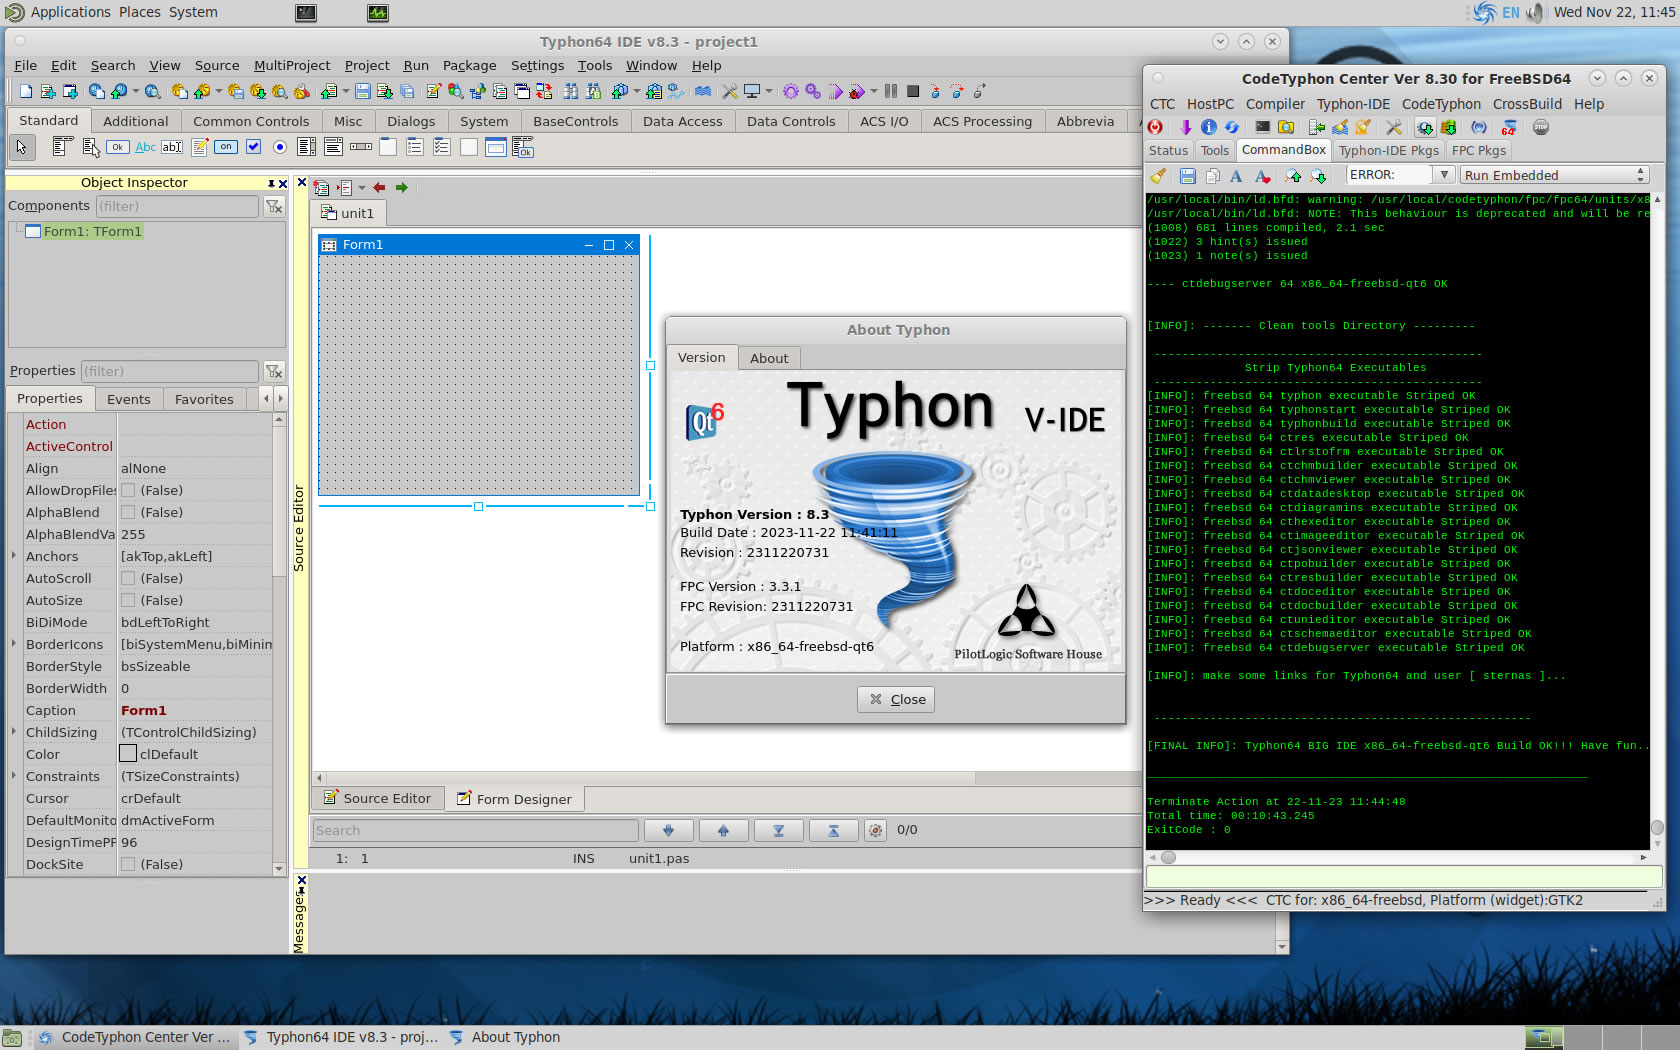Open the Package menu in Typhon IDE

[469, 65]
